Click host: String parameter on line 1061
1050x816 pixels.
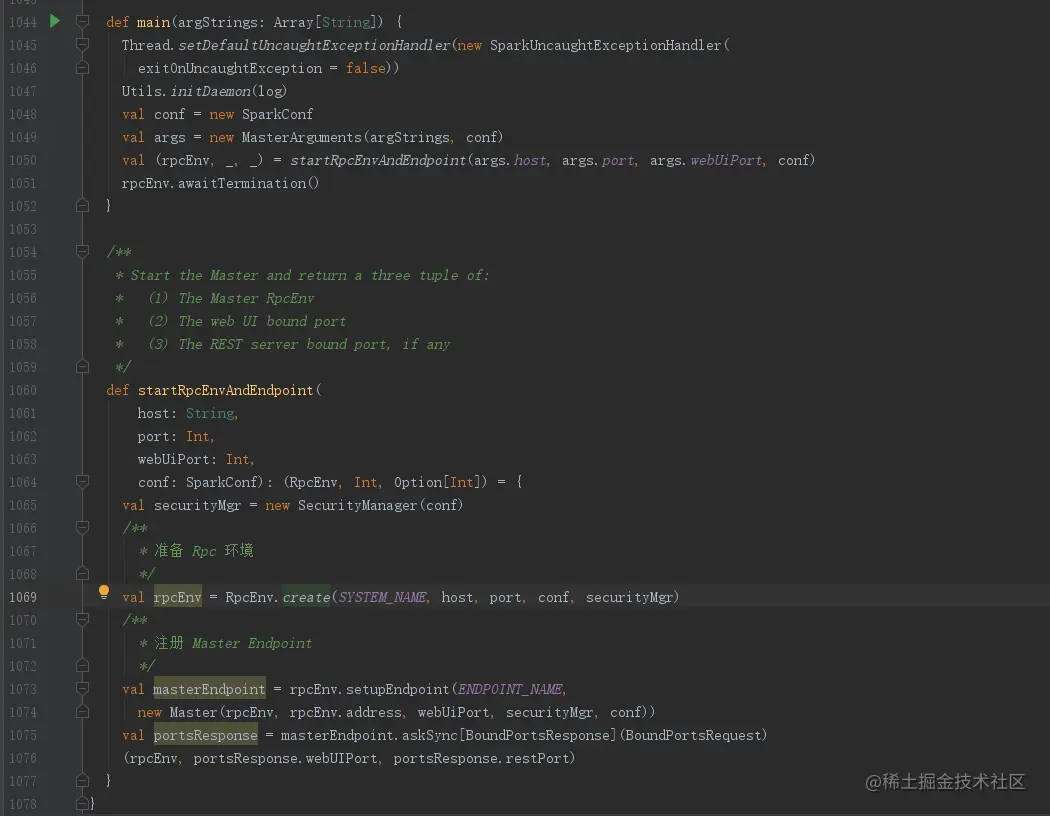185,413
